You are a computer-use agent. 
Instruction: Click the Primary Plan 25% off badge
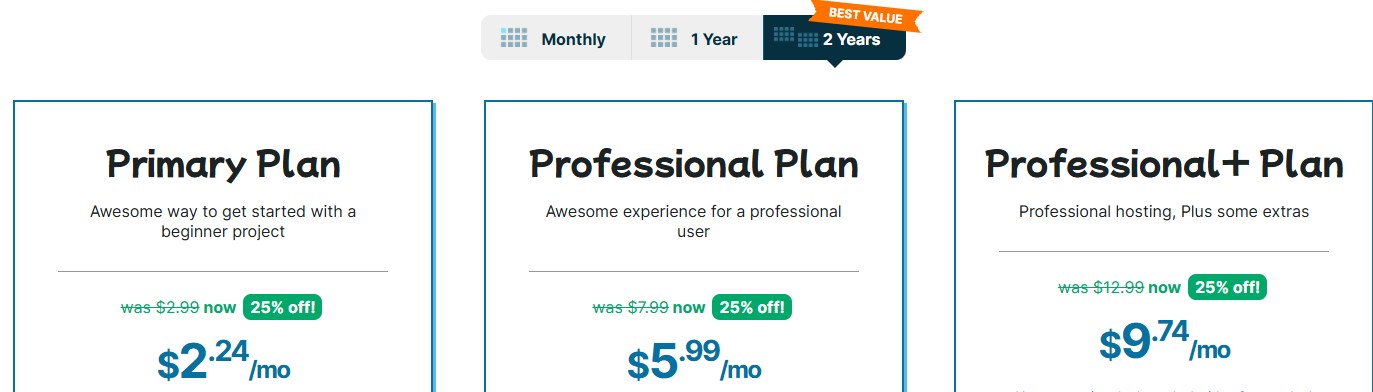(282, 307)
